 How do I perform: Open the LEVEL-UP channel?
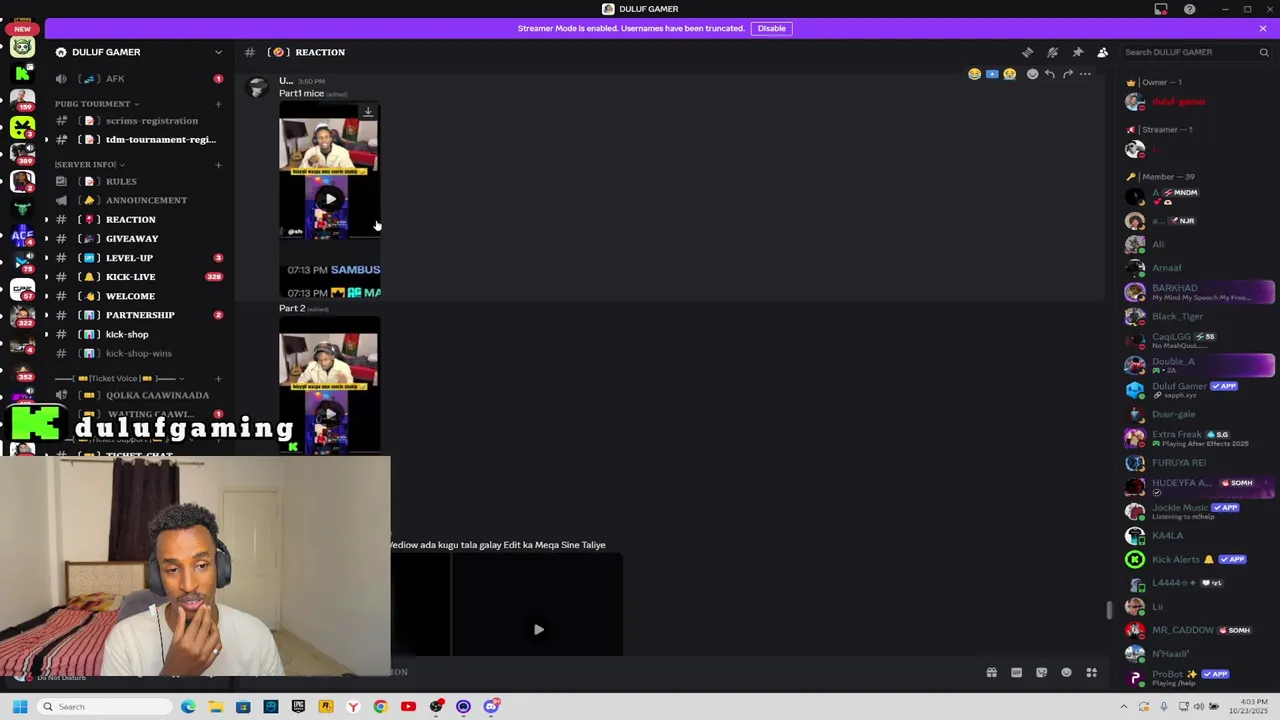point(140,258)
